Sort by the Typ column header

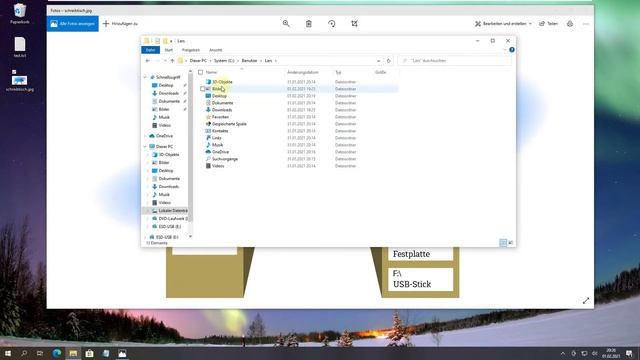point(338,72)
